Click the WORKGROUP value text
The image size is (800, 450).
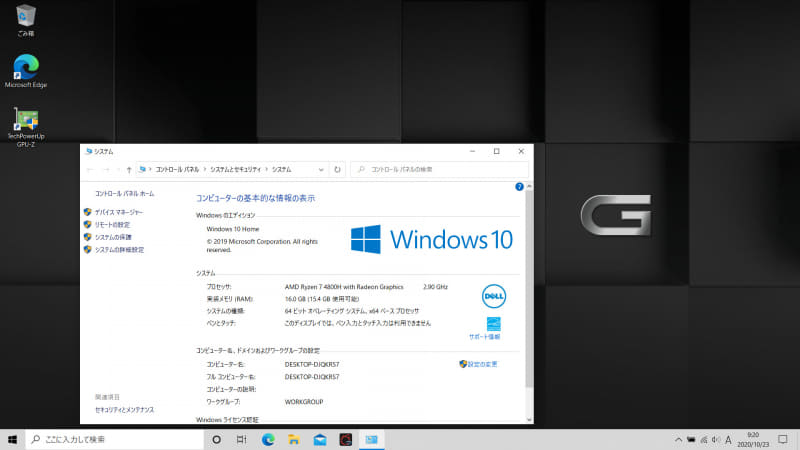(304, 402)
